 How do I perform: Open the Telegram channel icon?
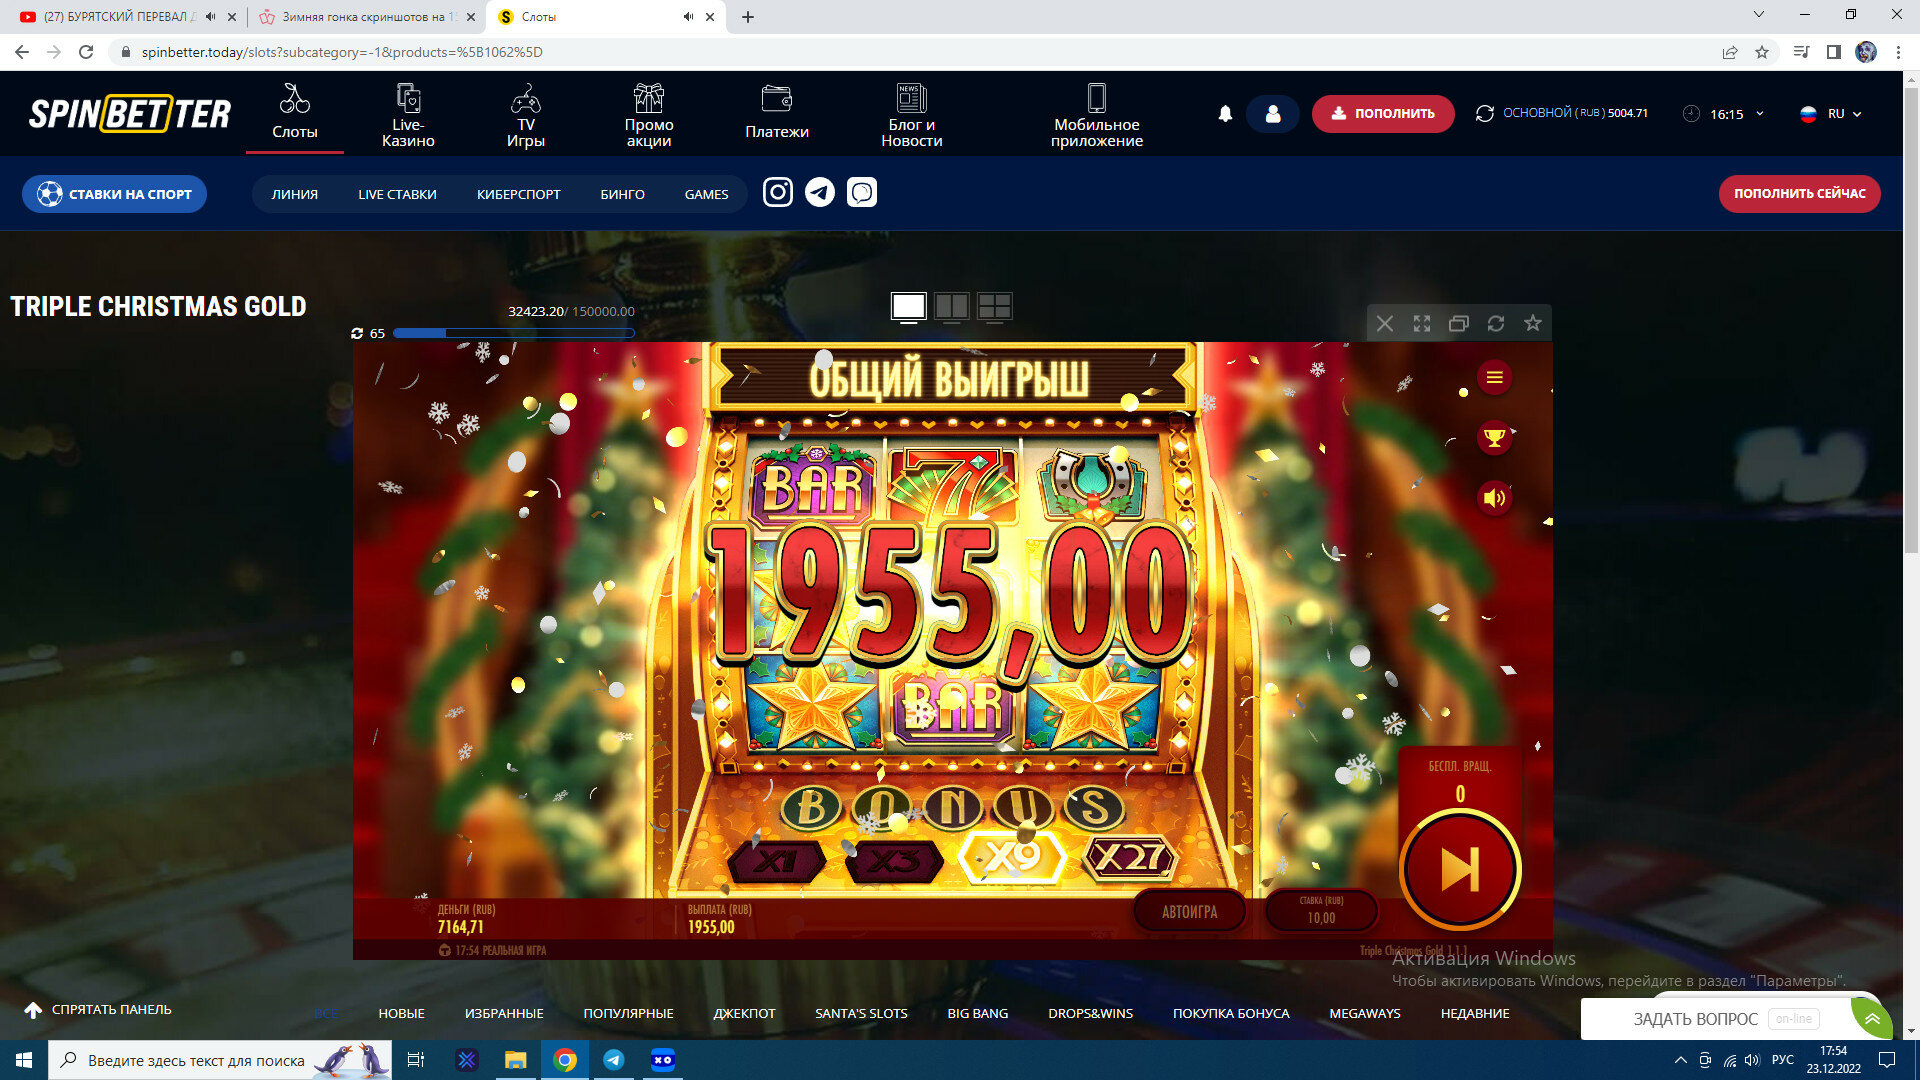coord(820,192)
